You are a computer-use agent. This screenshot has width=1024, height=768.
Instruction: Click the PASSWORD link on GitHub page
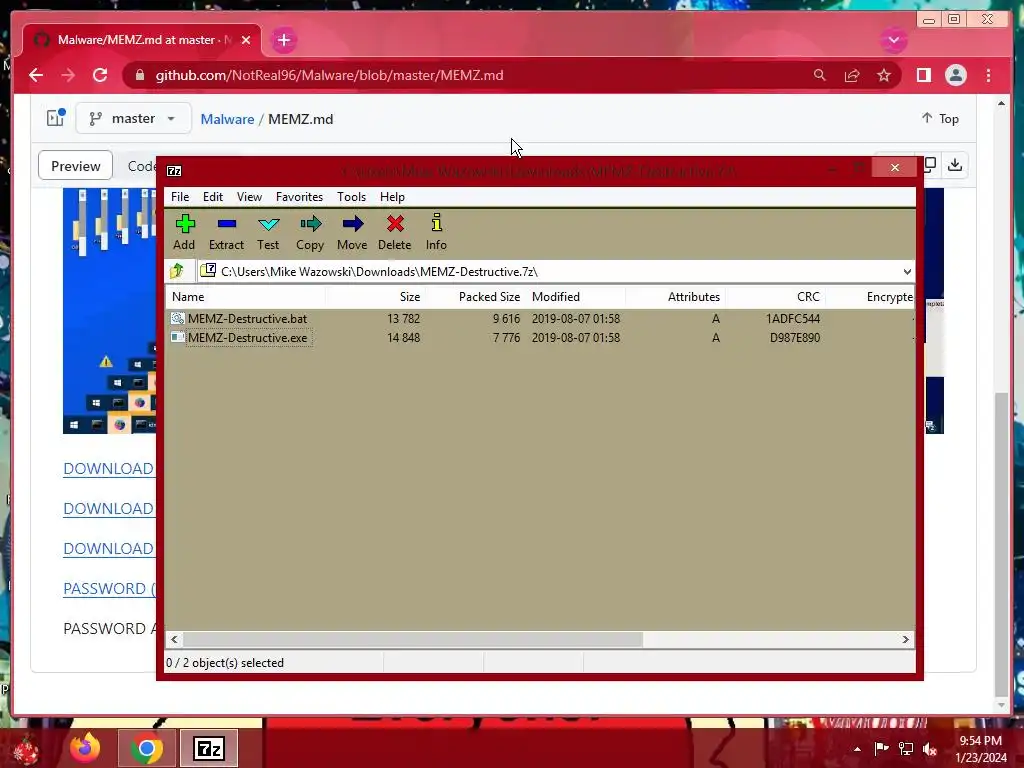tap(108, 588)
